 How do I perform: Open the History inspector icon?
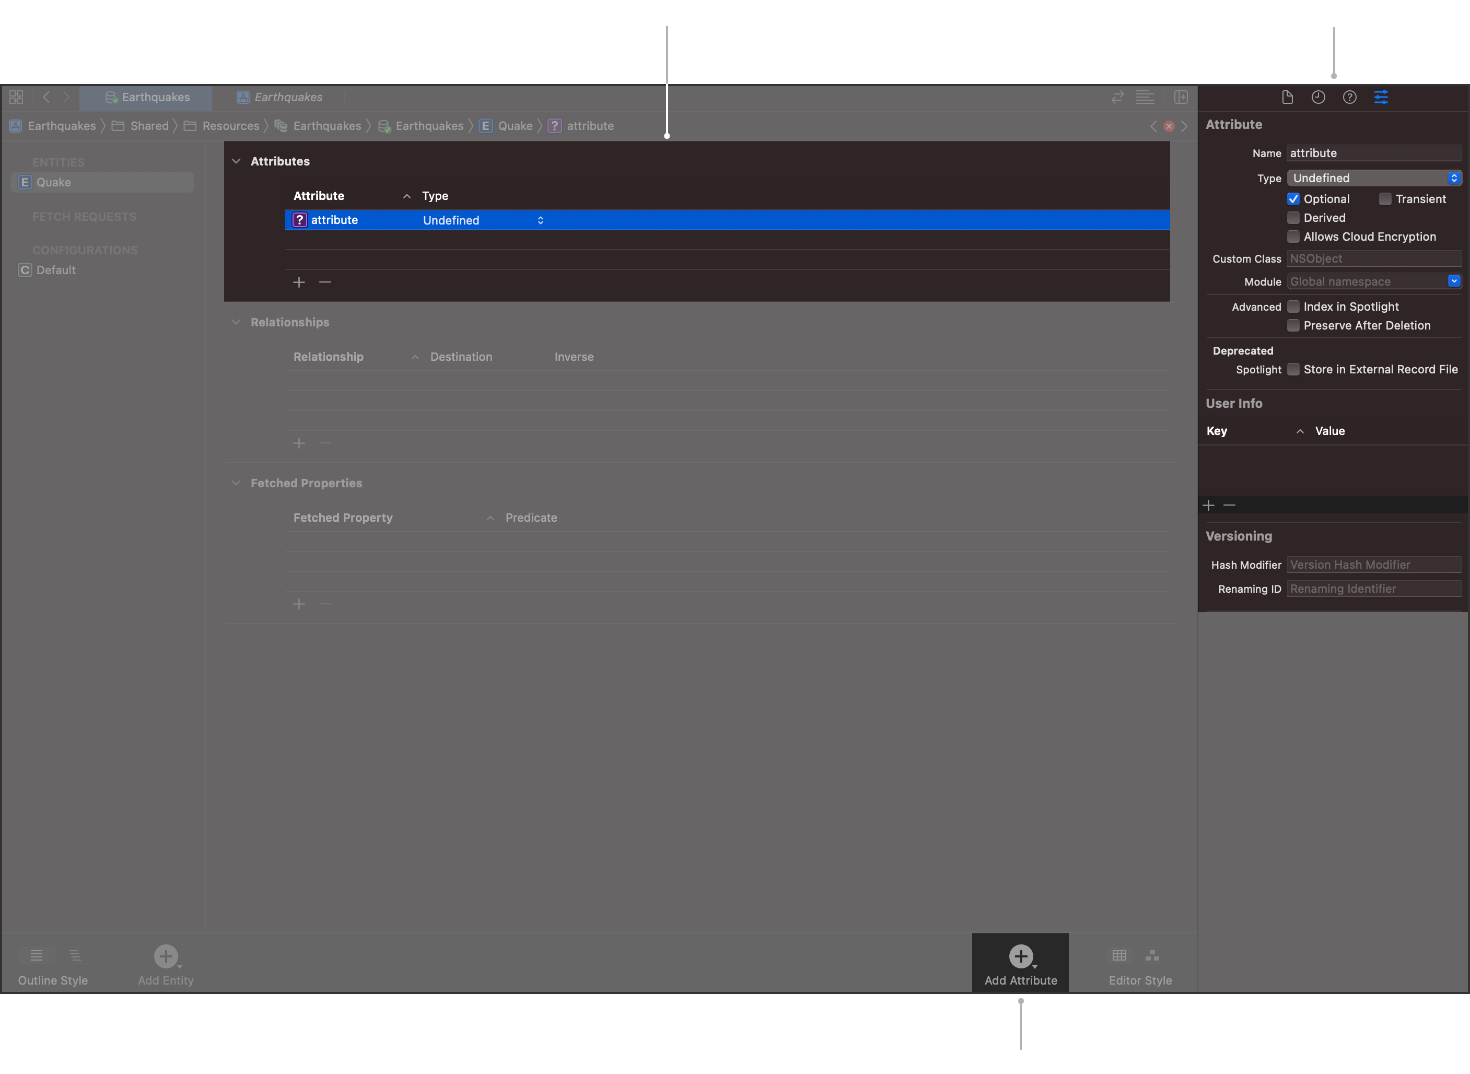click(x=1318, y=97)
